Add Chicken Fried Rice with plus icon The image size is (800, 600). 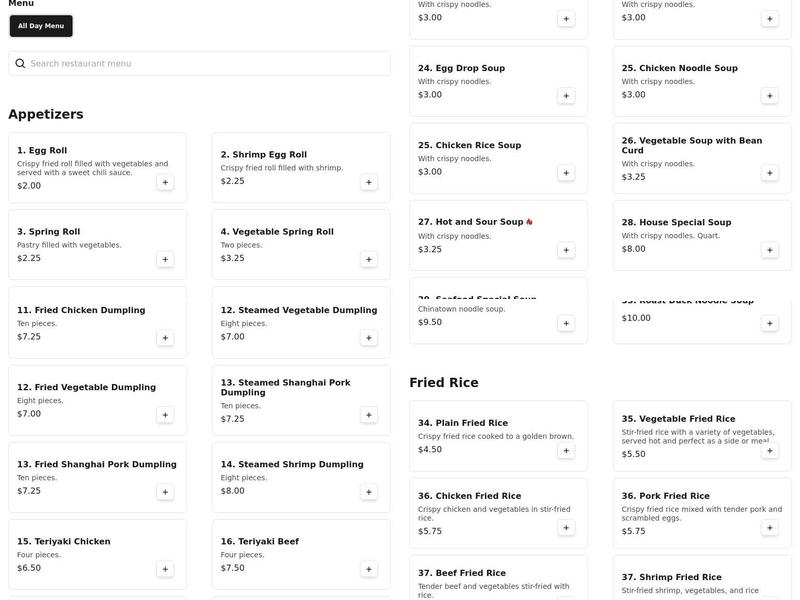click(x=566, y=528)
